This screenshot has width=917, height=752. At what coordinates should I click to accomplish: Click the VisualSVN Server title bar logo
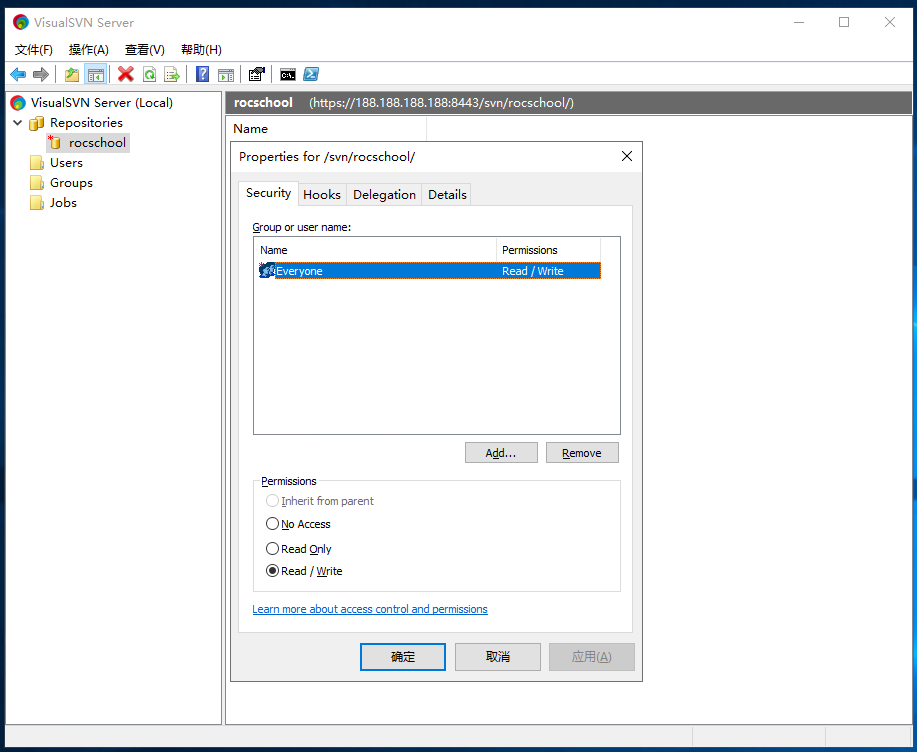[x=20, y=22]
